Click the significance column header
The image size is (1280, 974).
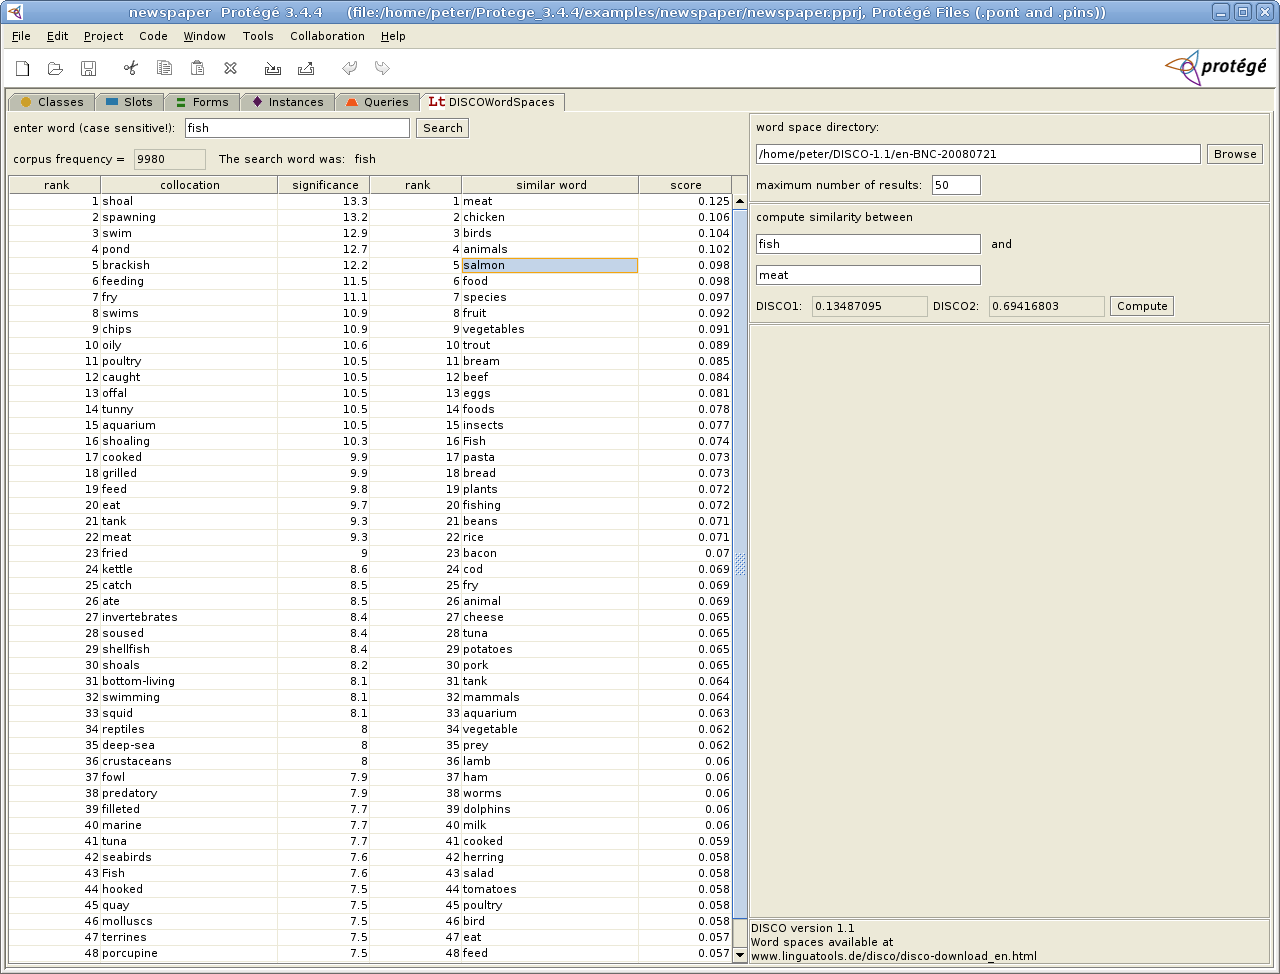324,185
